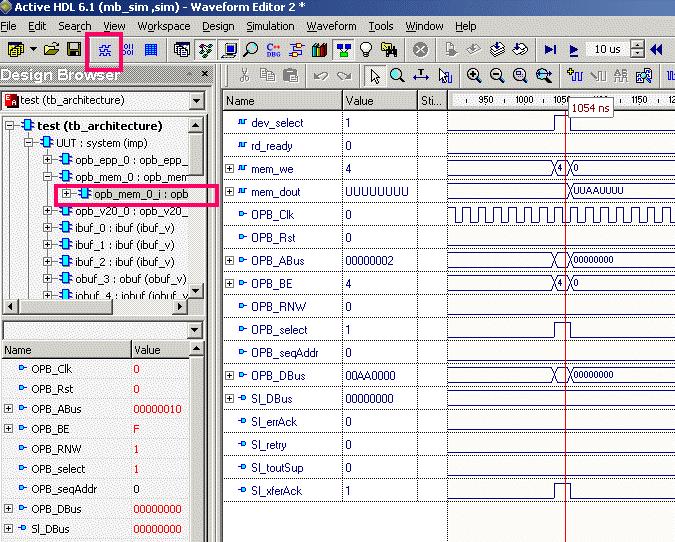Restart simulation with the double-left arrows

656,50
